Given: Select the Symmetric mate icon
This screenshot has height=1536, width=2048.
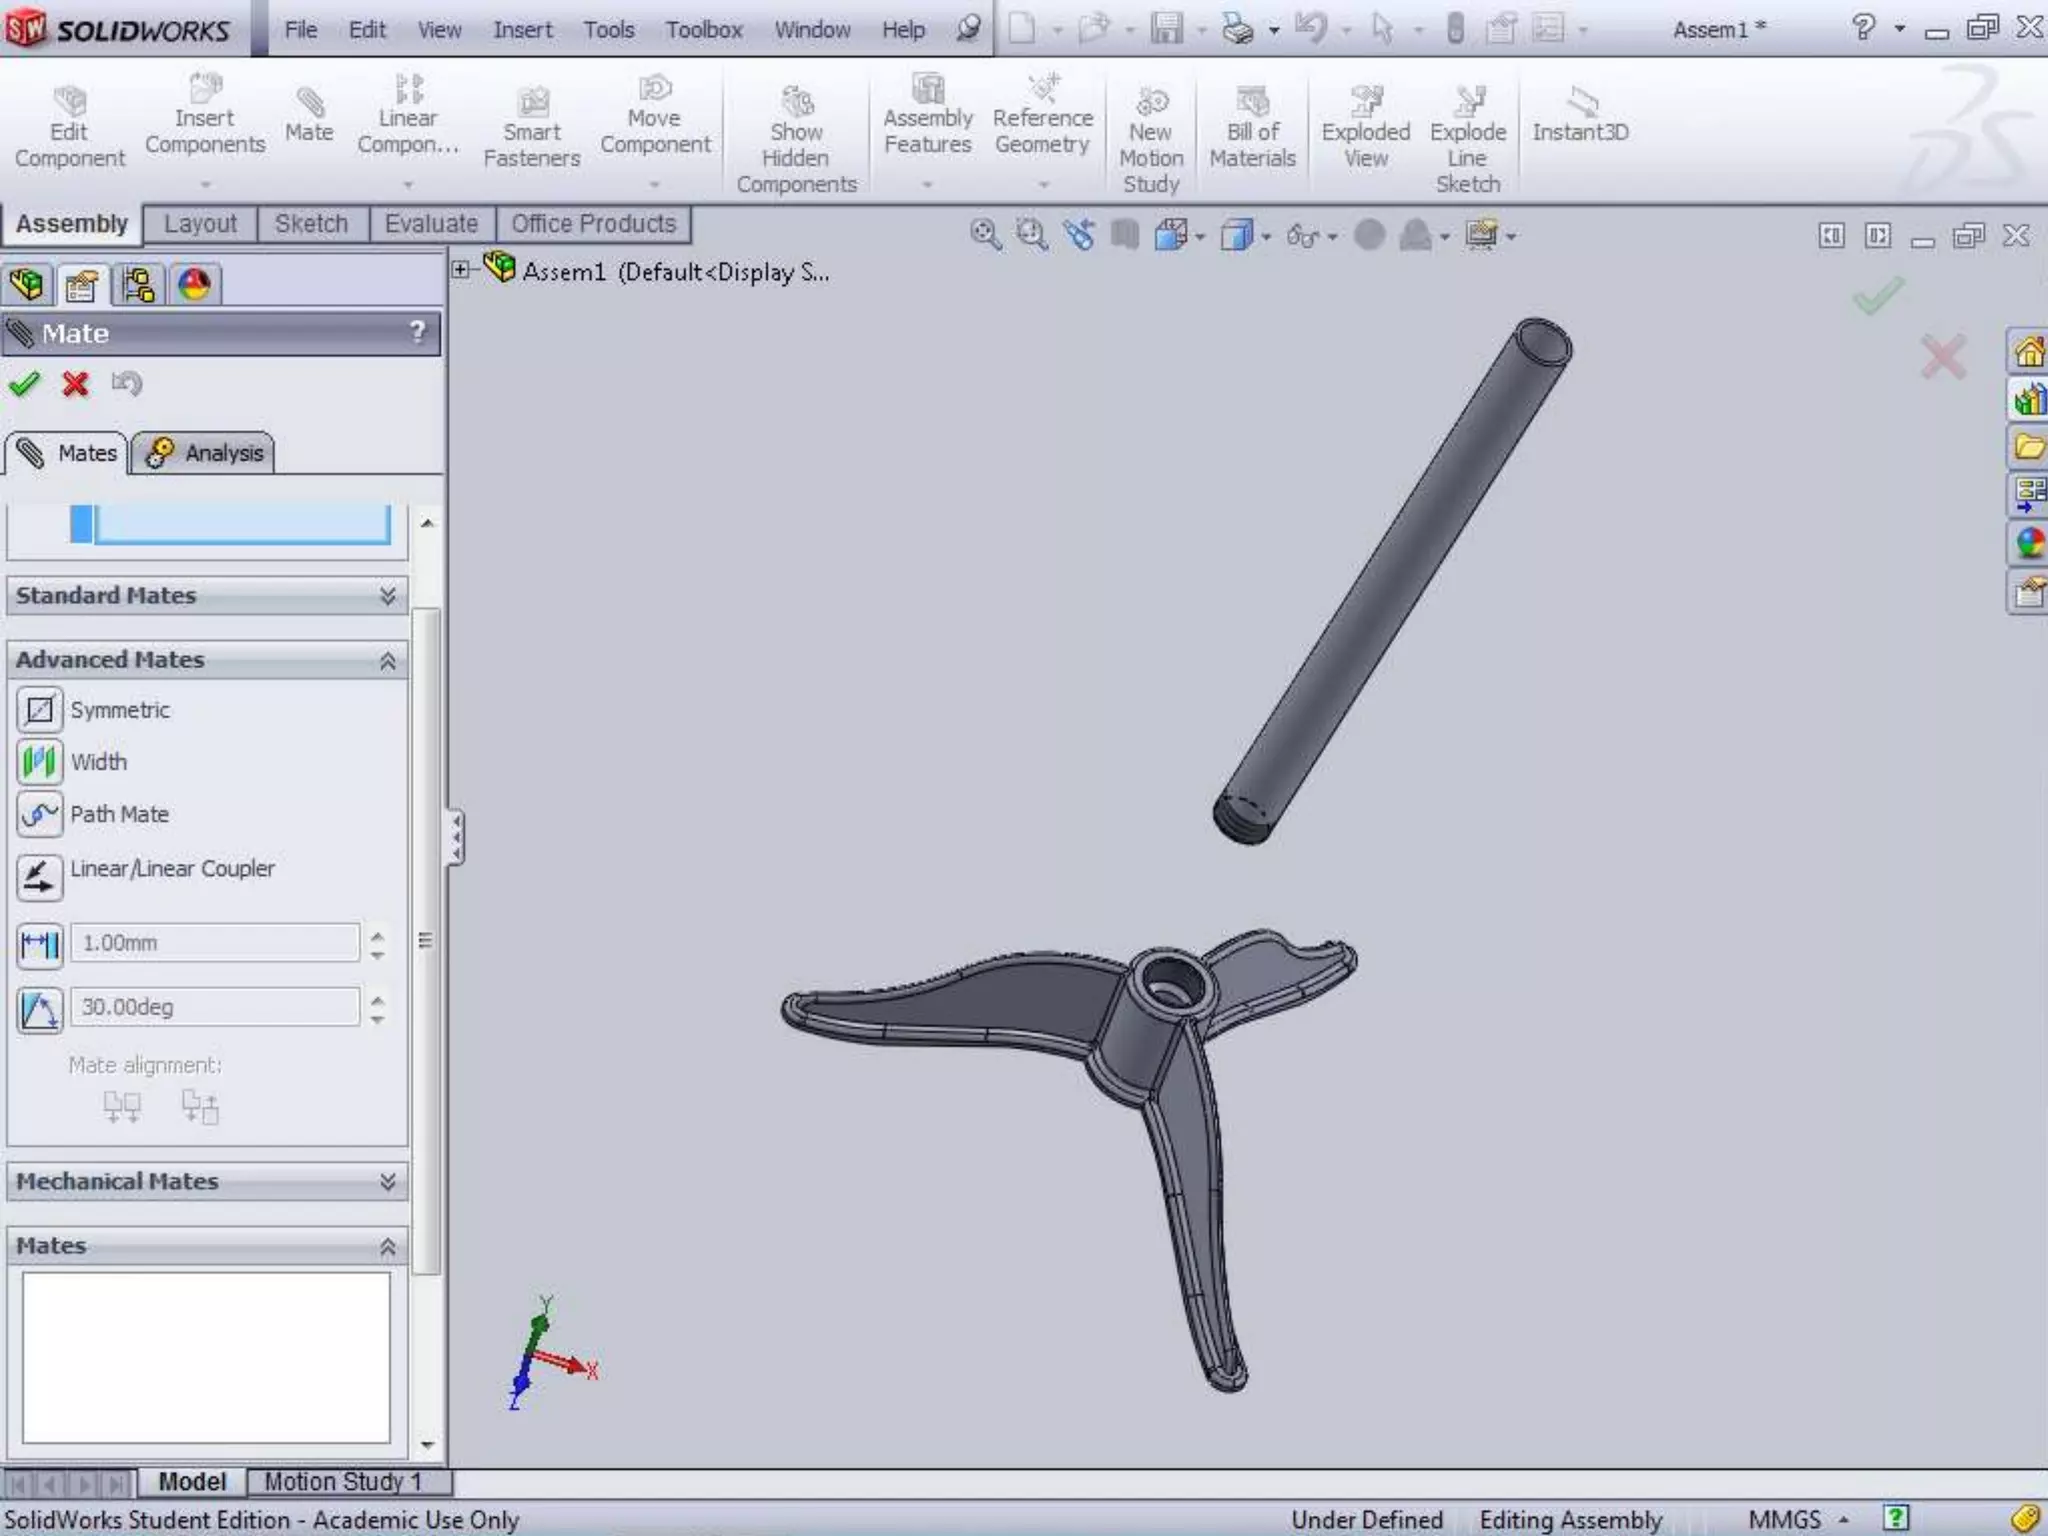Looking at the screenshot, I should (39, 710).
